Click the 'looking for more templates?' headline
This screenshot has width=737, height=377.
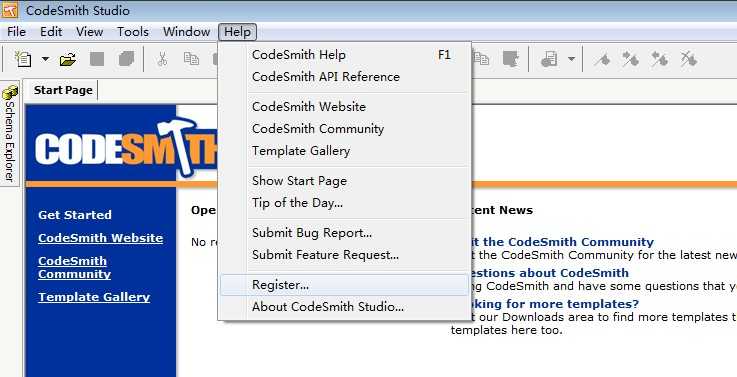point(555,304)
